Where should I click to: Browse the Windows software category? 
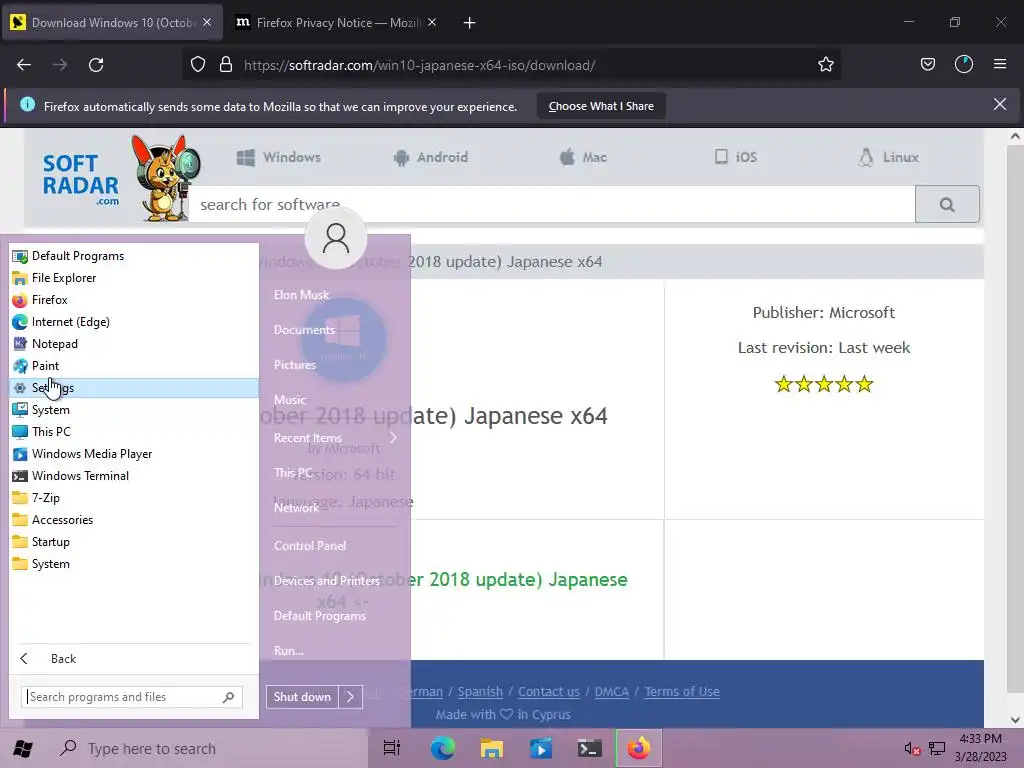[x=279, y=157]
